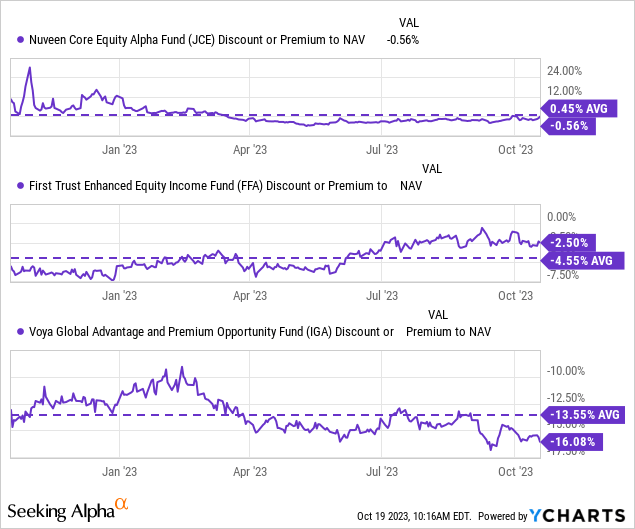Click the Oct 19 2023 timestamp

pos(418,516)
